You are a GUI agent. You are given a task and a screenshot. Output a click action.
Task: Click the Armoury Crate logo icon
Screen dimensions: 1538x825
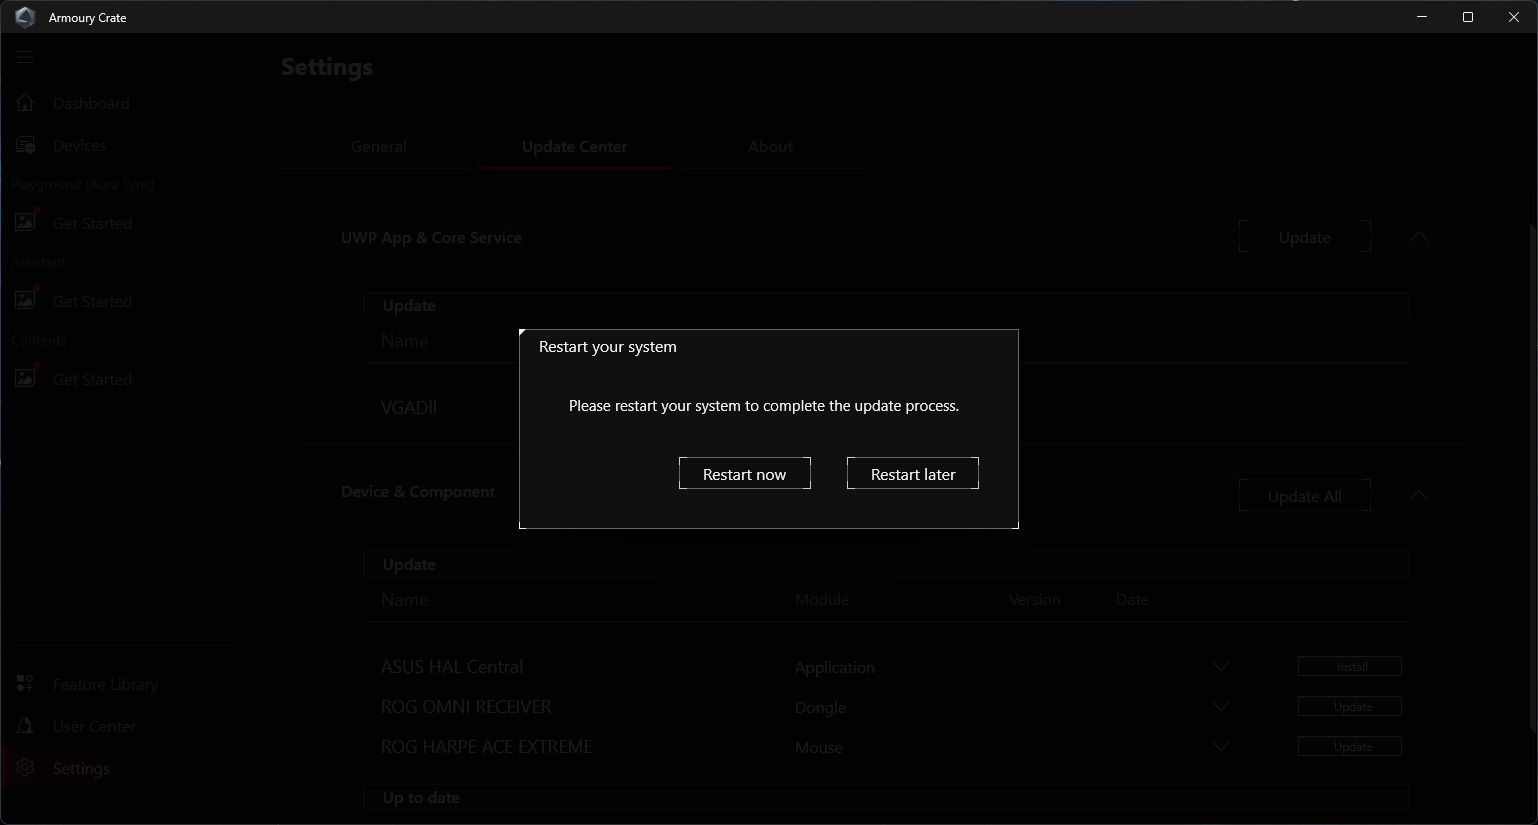[25, 17]
